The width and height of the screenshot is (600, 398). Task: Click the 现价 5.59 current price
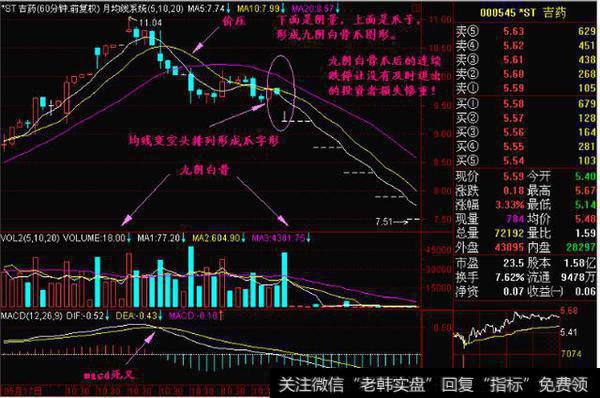pos(490,177)
